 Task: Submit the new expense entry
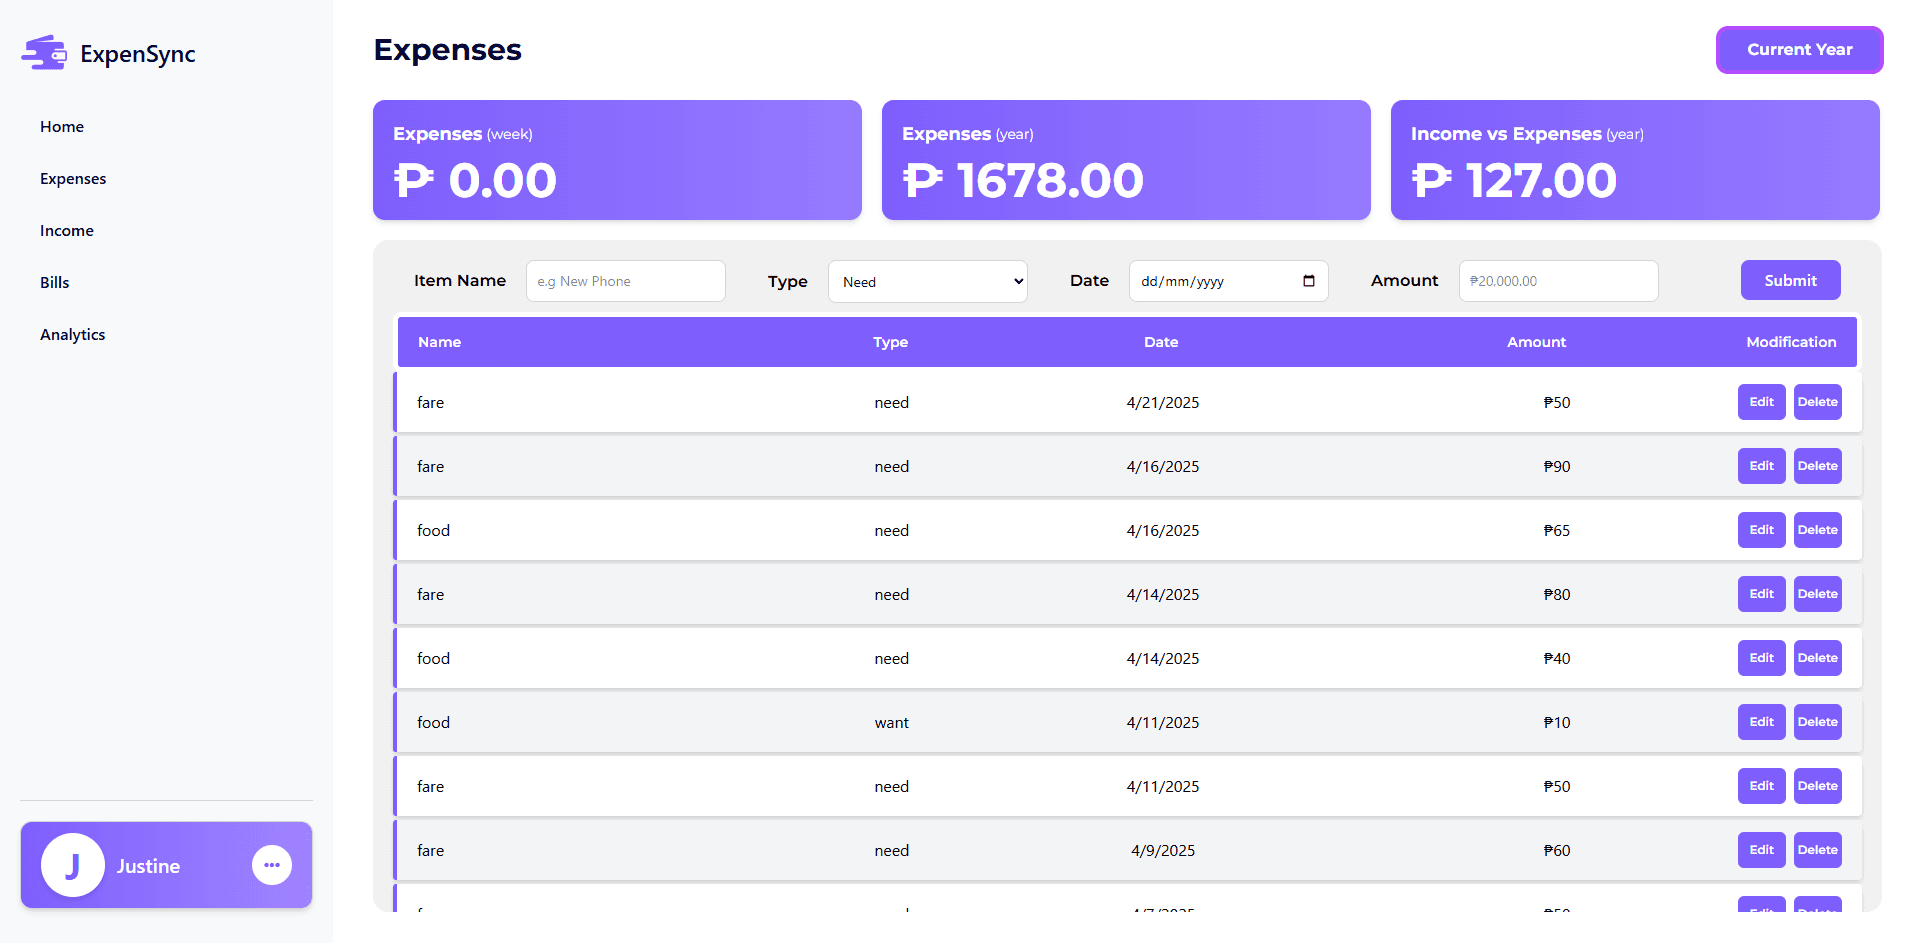pyautogui.click(x=1789, y=281)
